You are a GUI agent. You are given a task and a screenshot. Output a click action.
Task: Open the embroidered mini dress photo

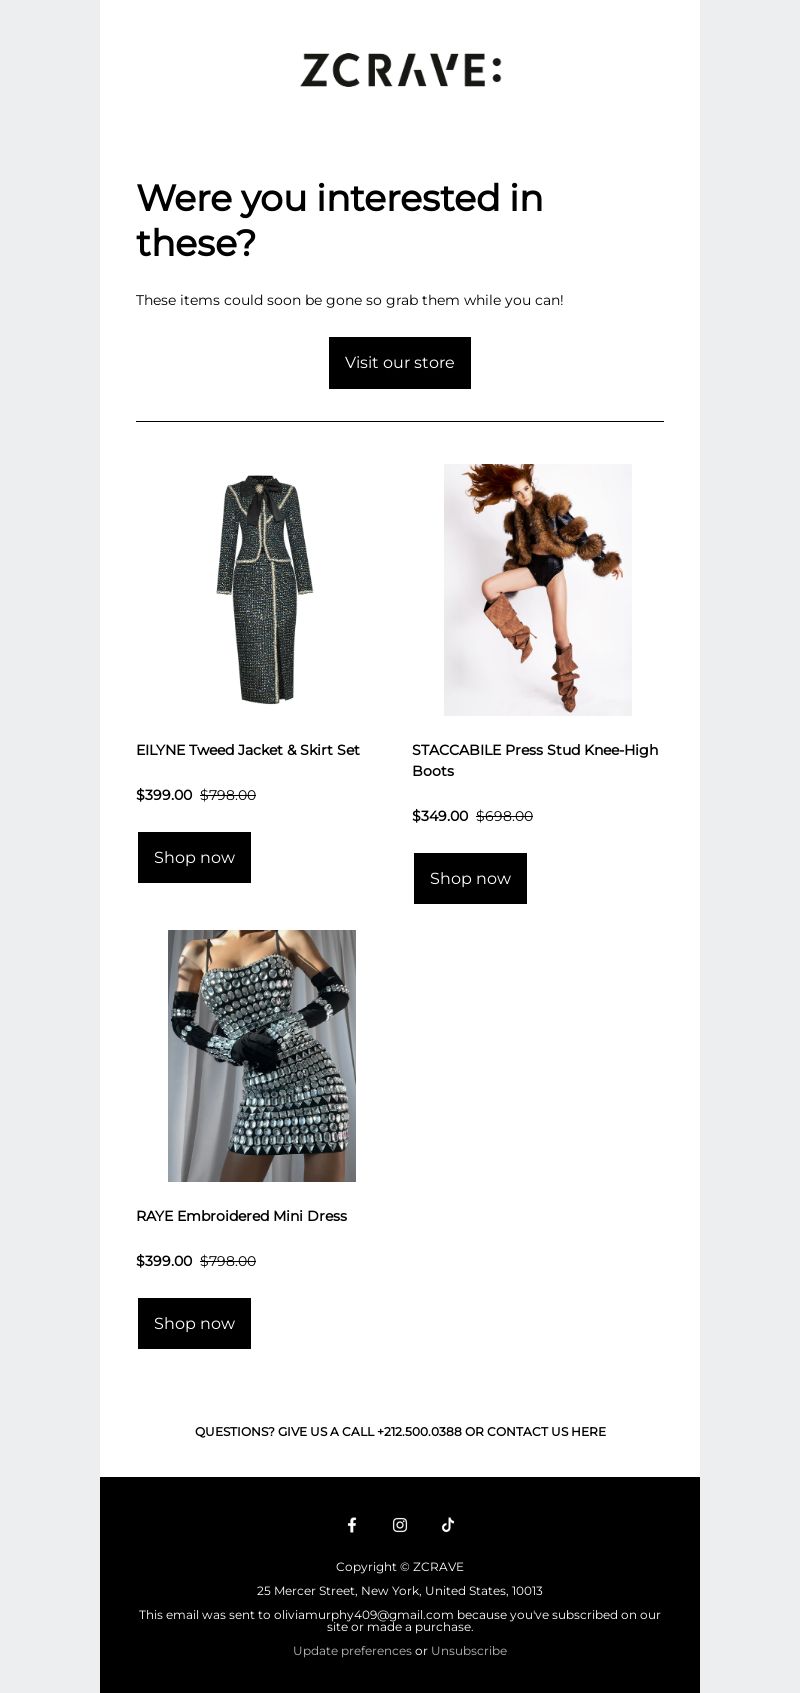[x=262, y=1056]
